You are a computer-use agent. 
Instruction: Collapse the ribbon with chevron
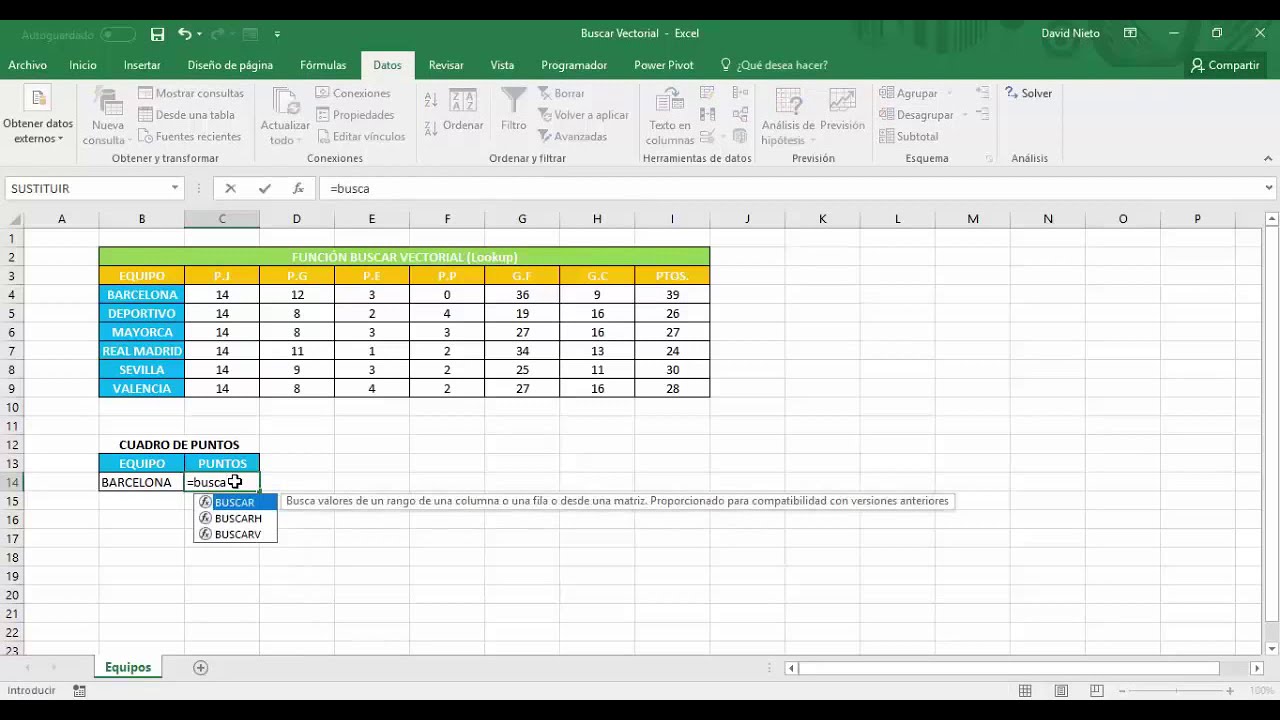[1268, 158]
